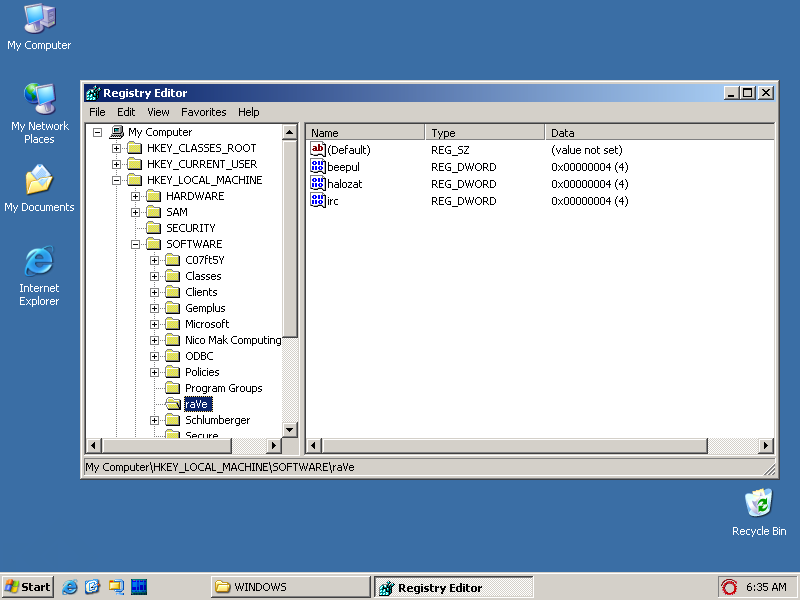Expand the HKEY_CURRENT_USER key
The width and height of the screenshot is (800, 600).
116,164
